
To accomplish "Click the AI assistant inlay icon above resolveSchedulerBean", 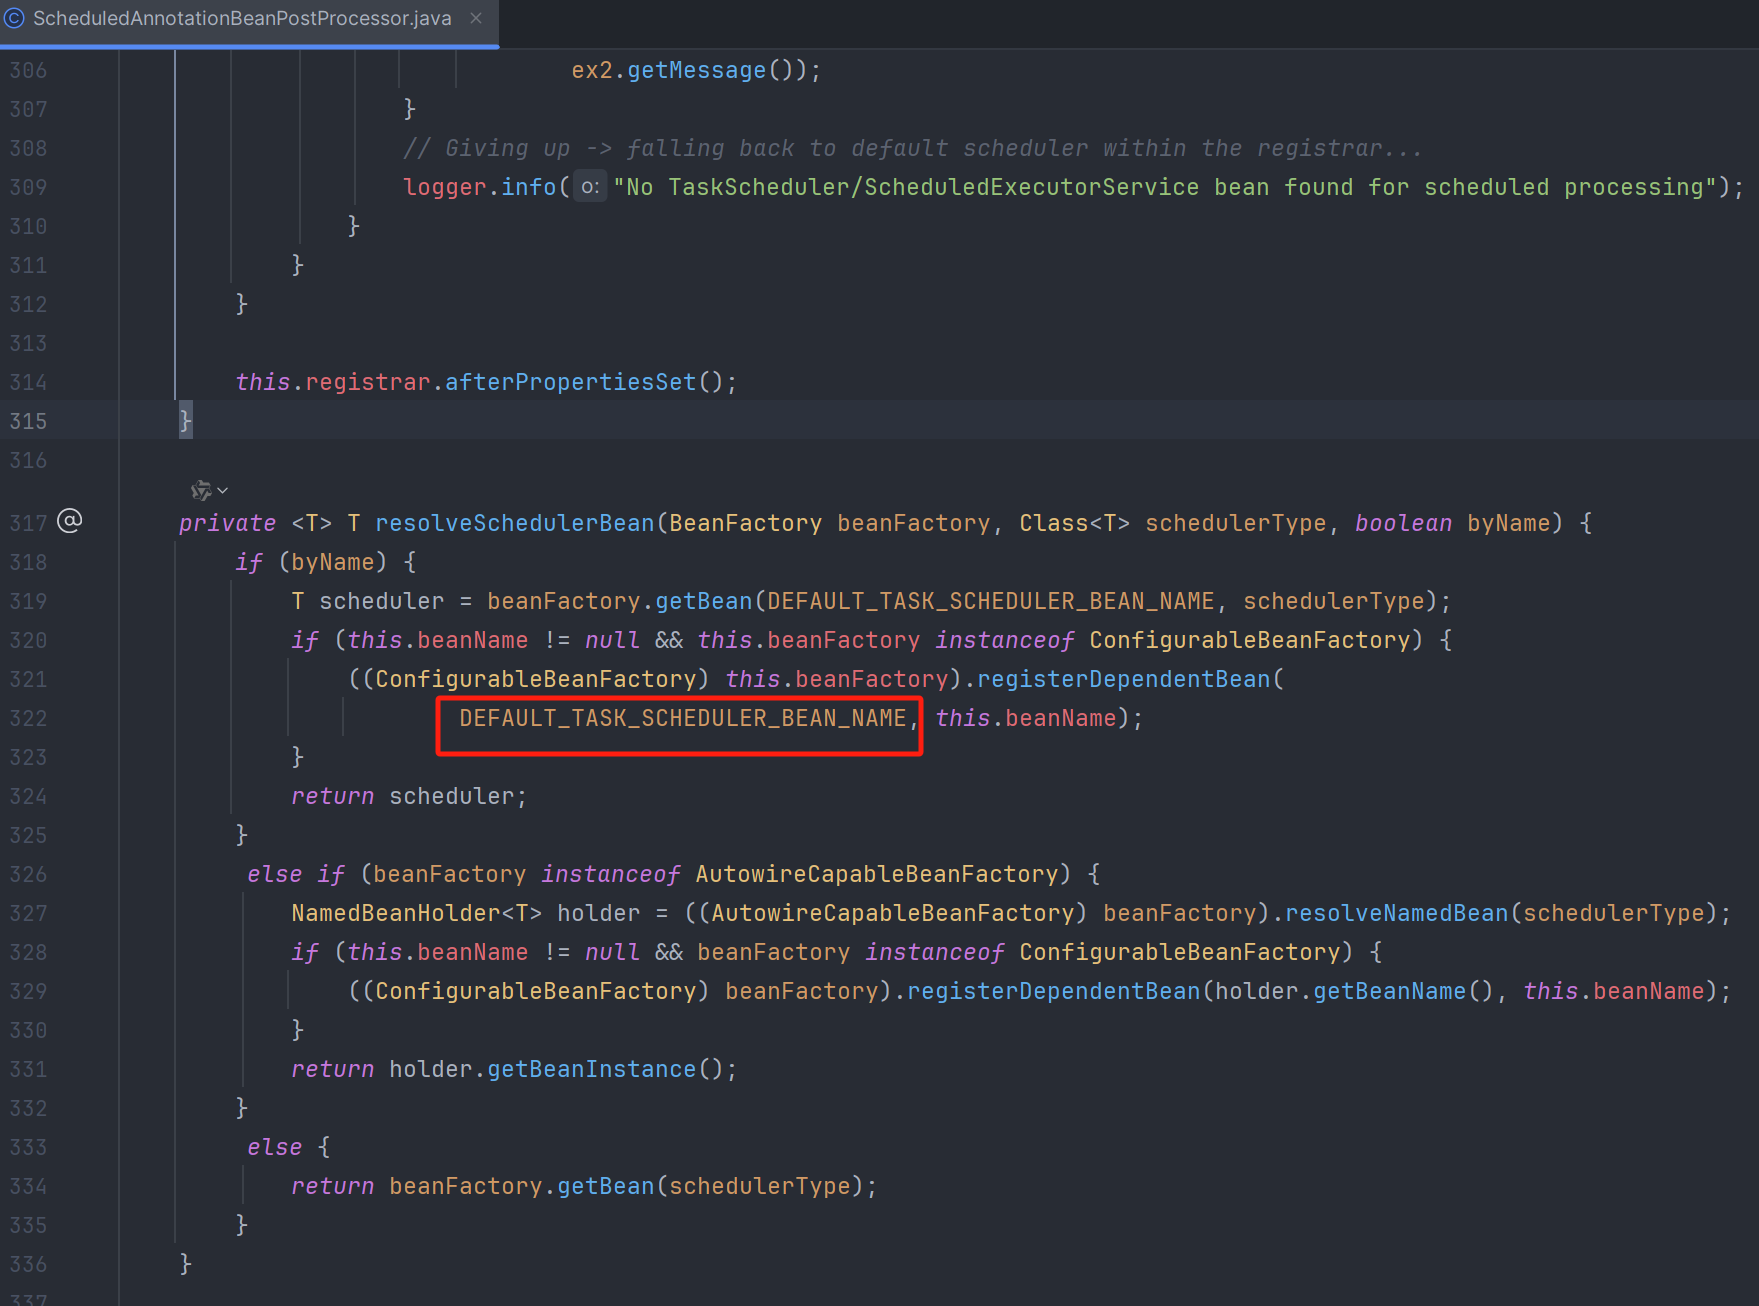I will (x=201, y=490).
